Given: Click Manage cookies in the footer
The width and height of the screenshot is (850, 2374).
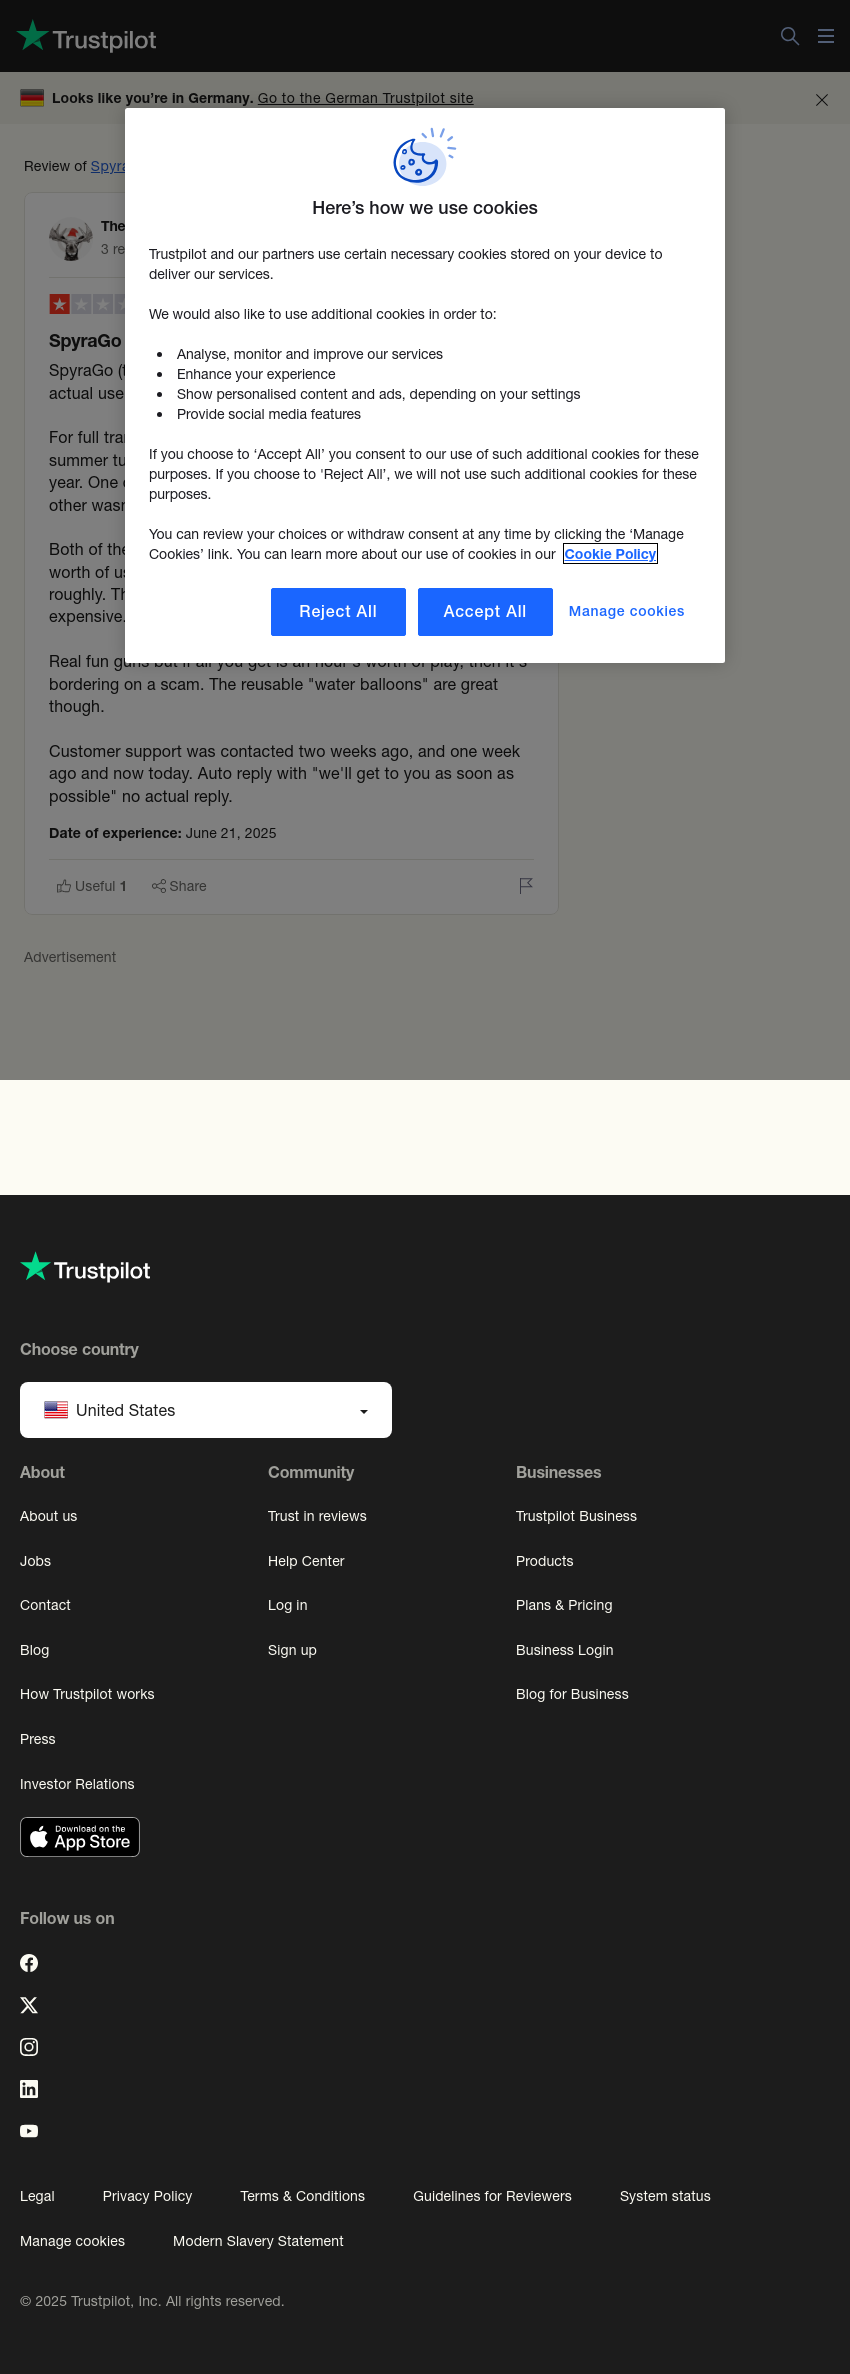Looking at the screenshot, I should (x=72, y=2241).
